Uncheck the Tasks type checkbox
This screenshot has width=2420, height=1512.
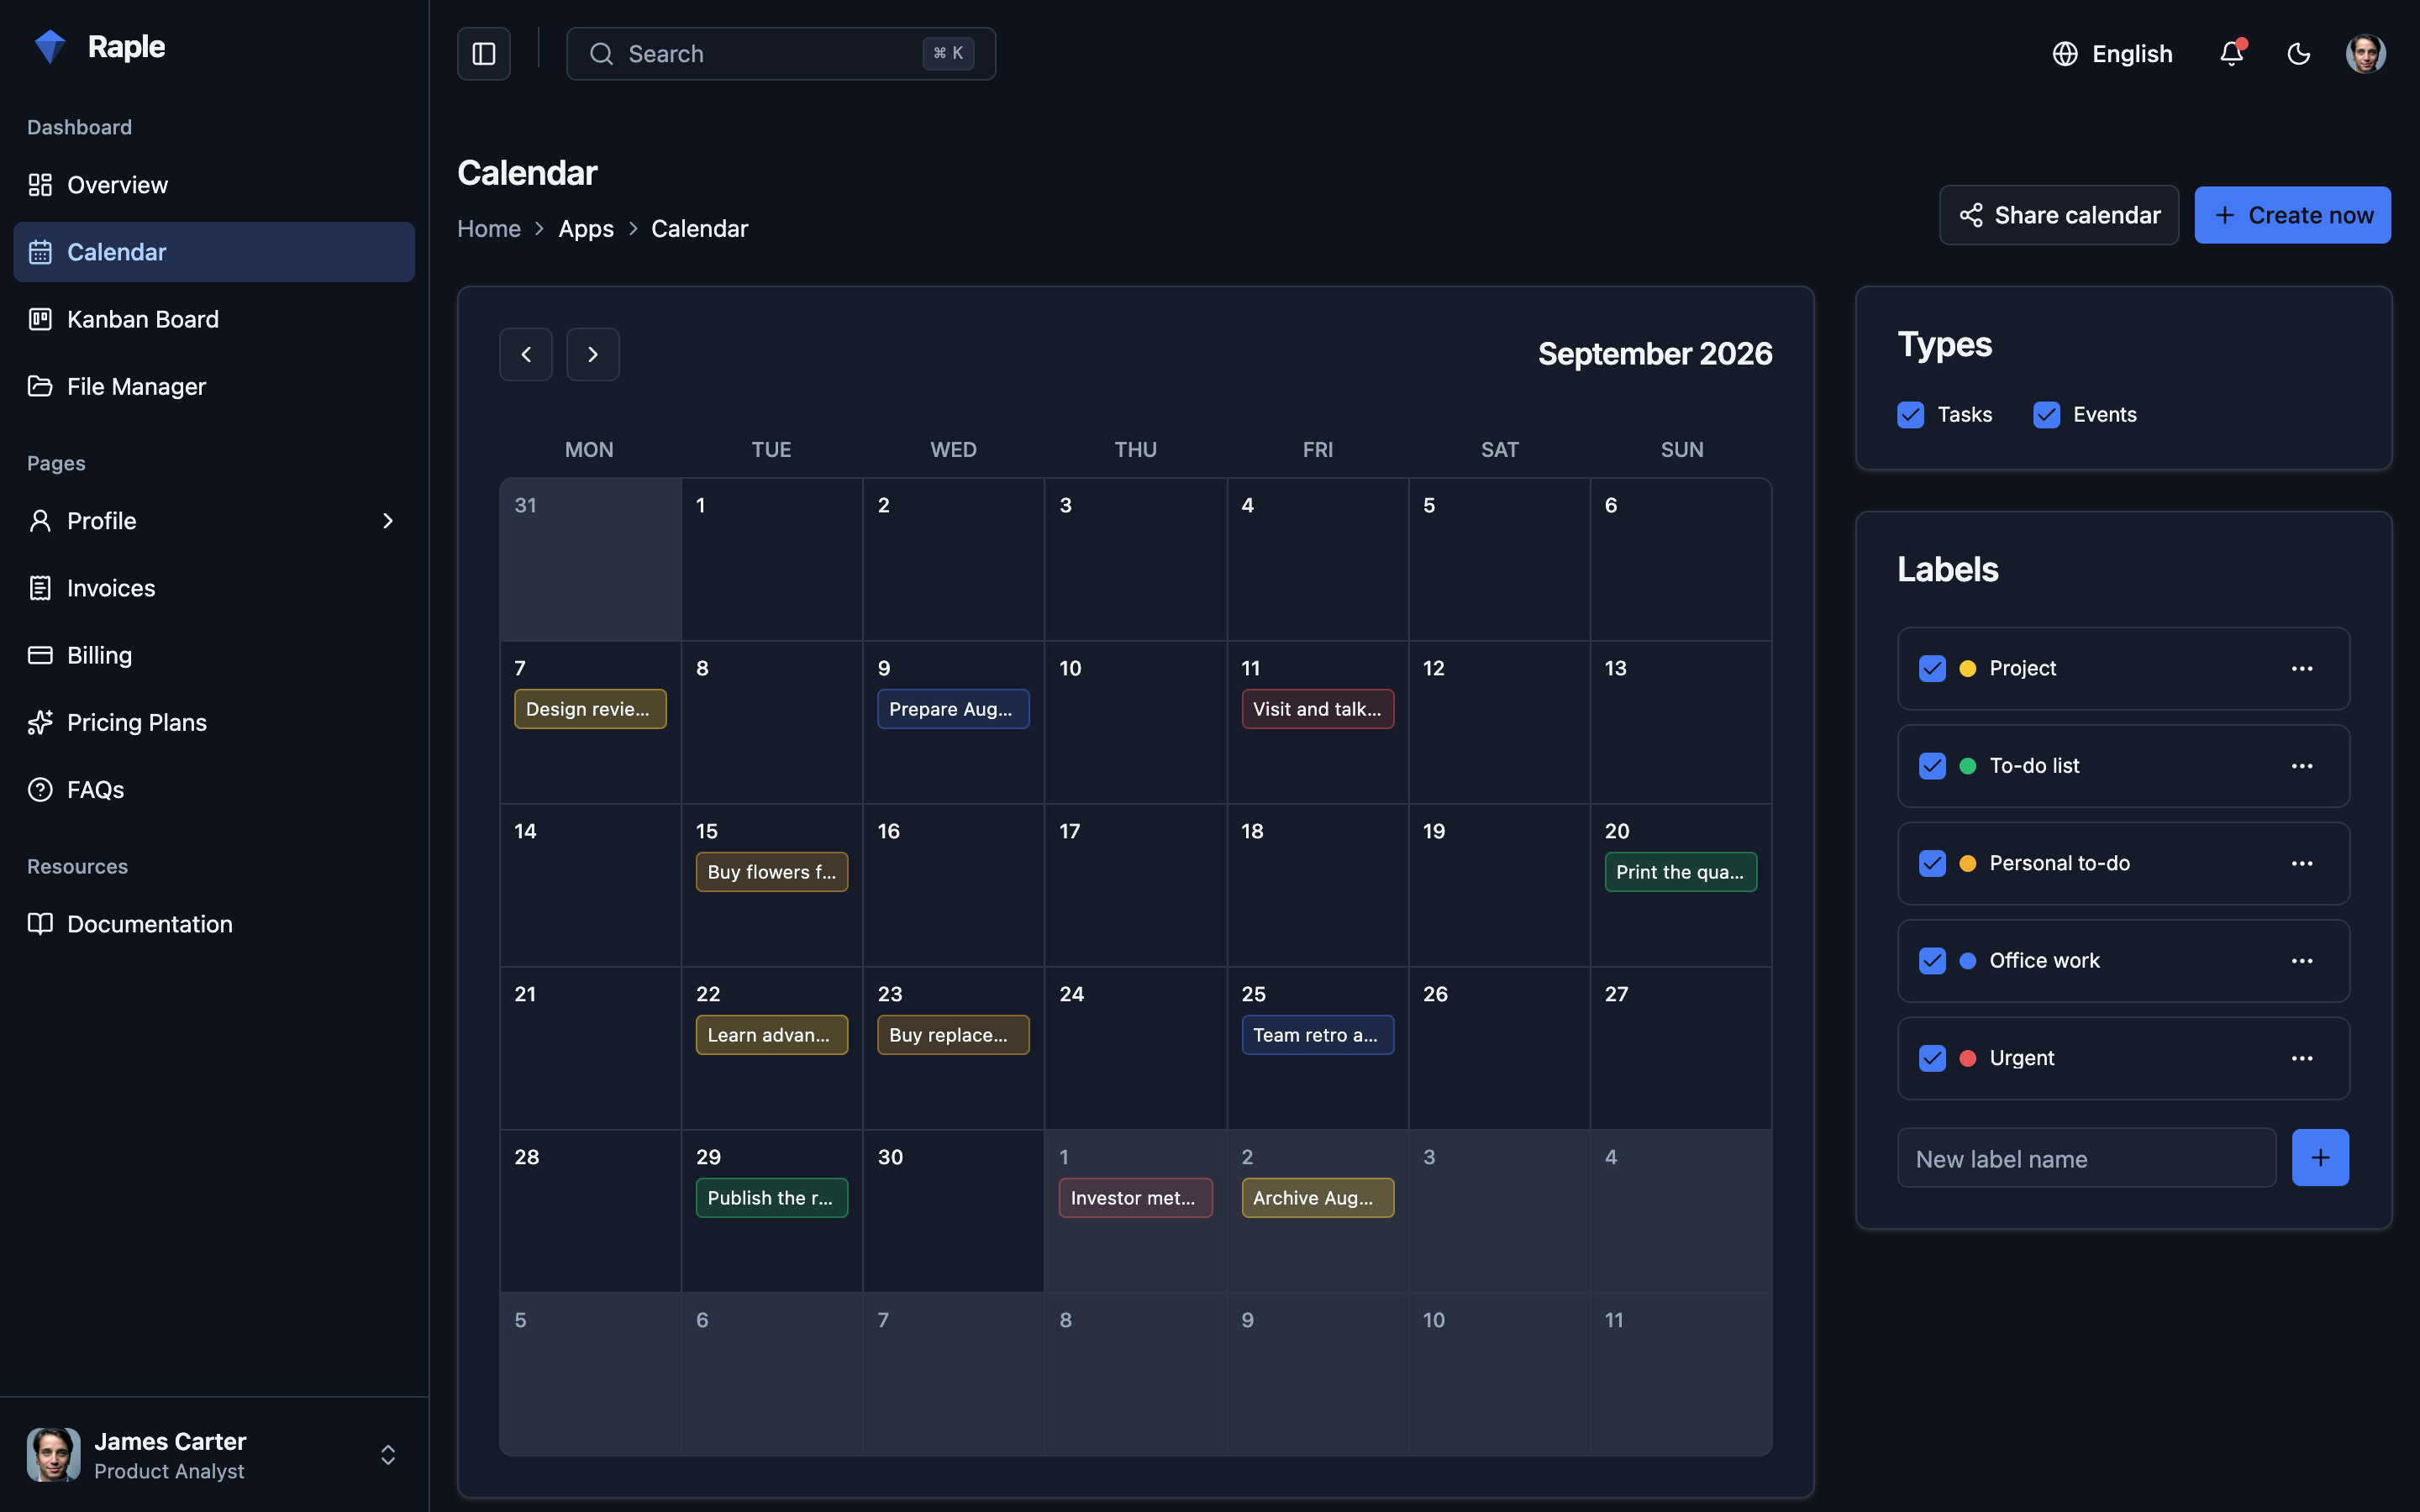[1911, 415]
